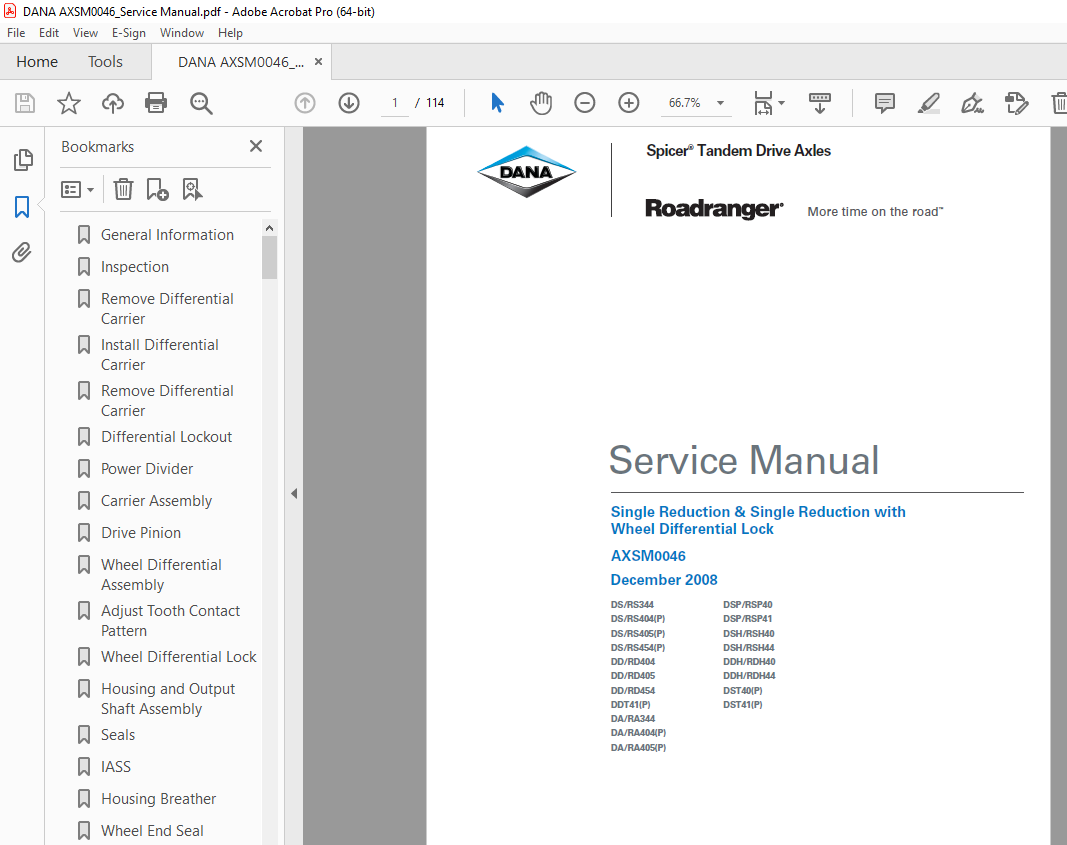Open the Wheel Differential Lock bookmark
Screen dimensions: 1067x845
point(178,657)
